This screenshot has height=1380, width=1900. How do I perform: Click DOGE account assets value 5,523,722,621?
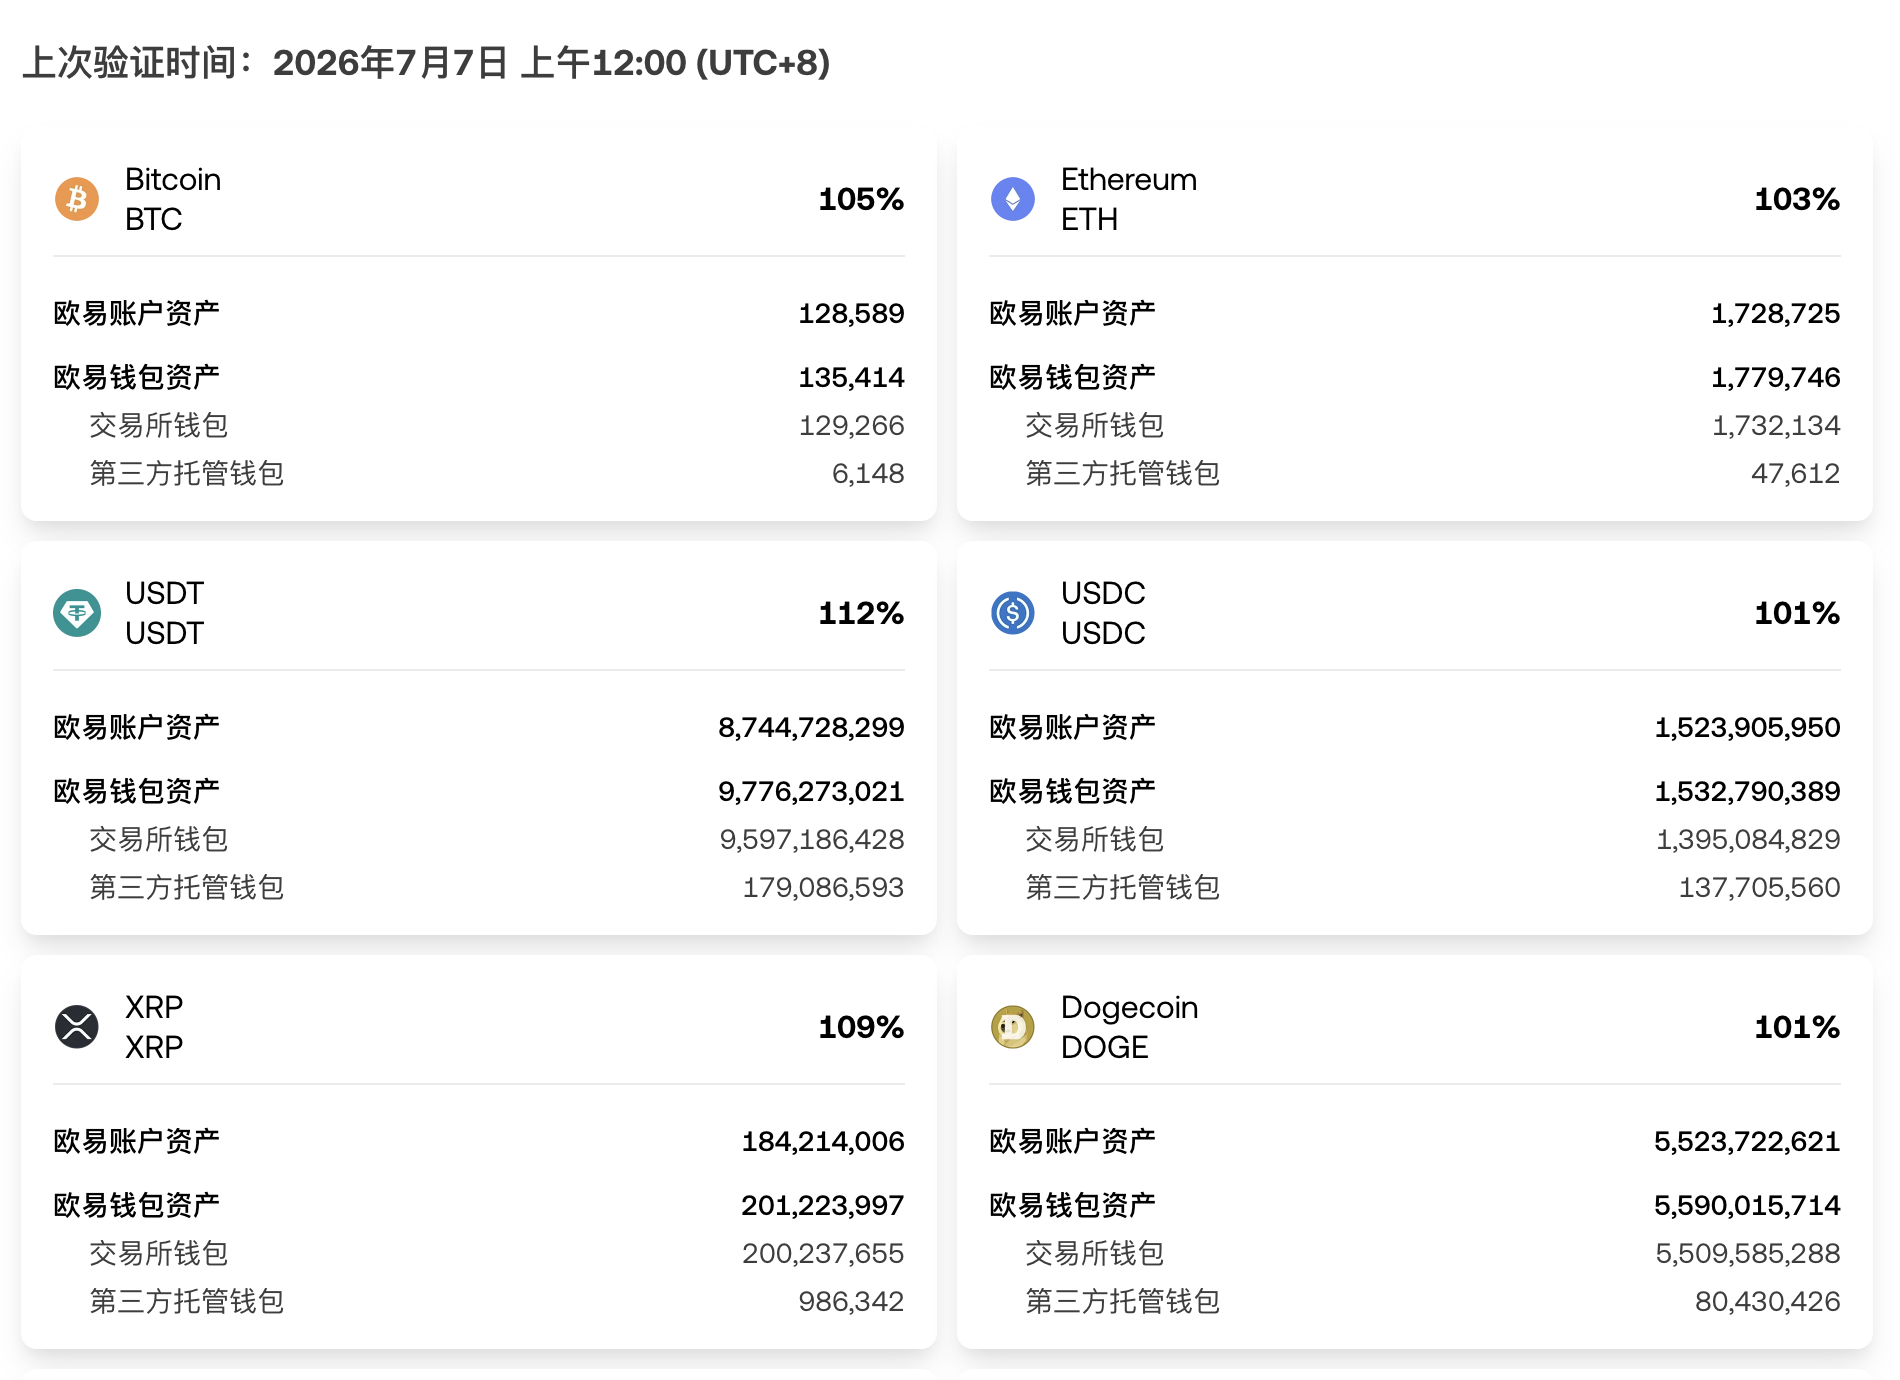point(1747,1142)
